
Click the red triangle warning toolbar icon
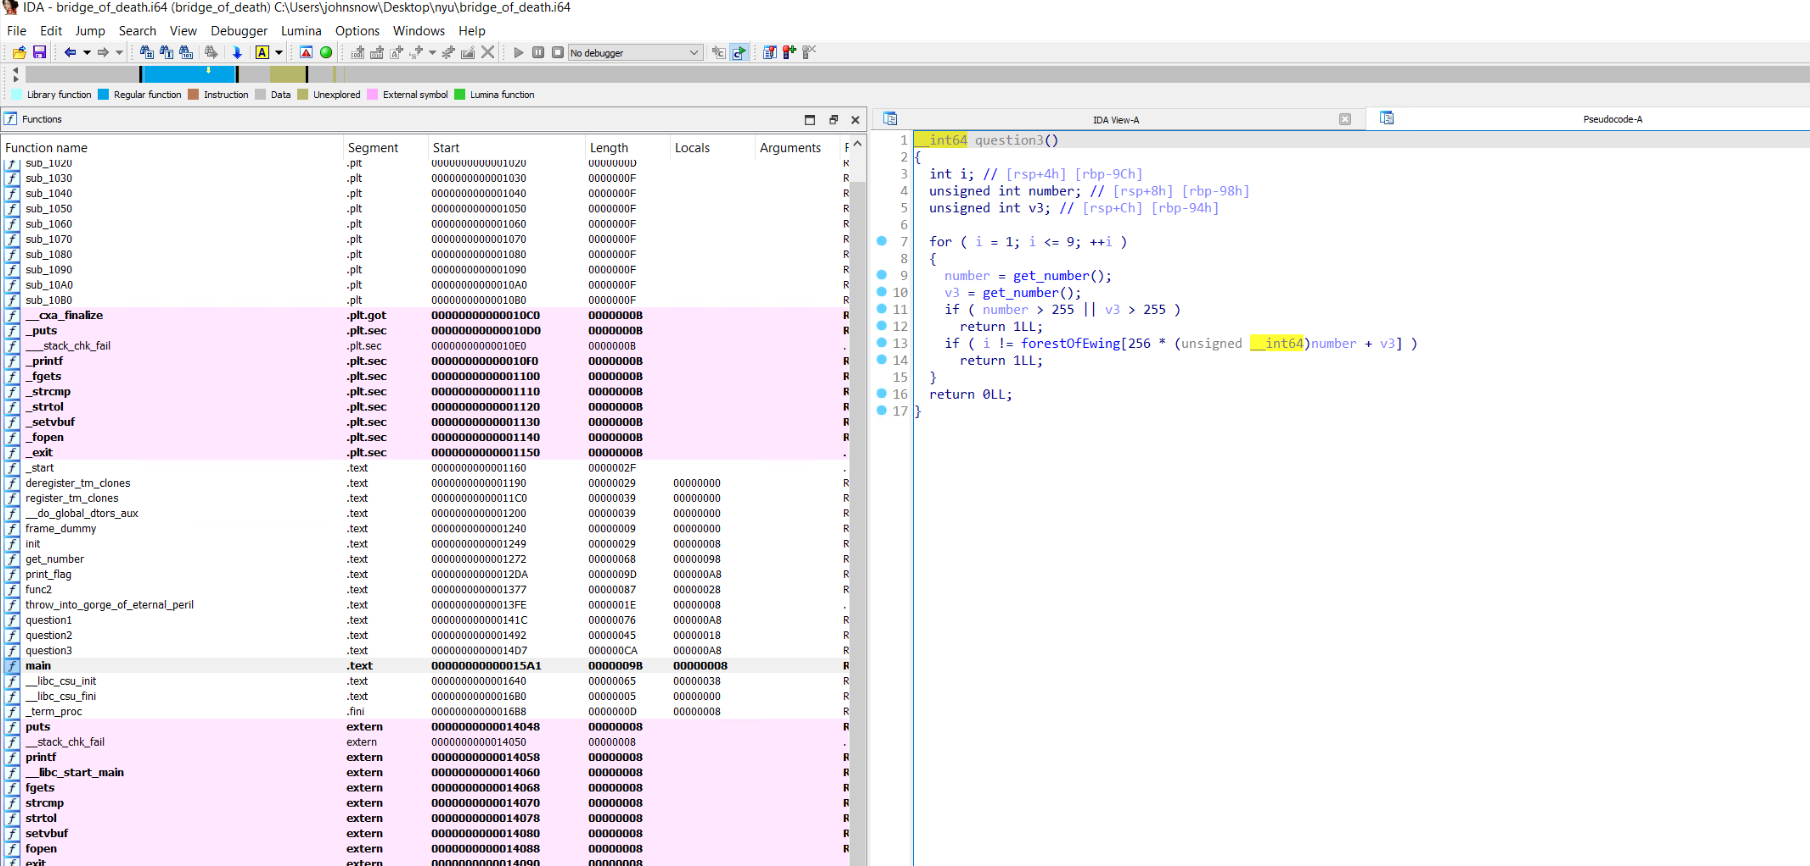click(x=306, y=52)
